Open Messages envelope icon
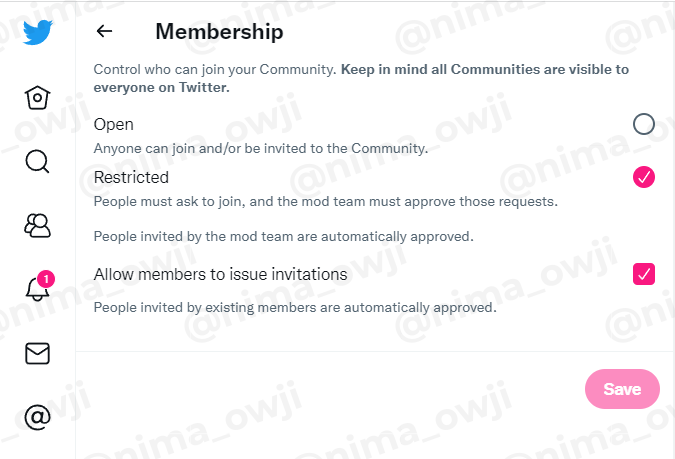Image resolution: width=675 pixels, height=459 pixels. tap(37, 354)
